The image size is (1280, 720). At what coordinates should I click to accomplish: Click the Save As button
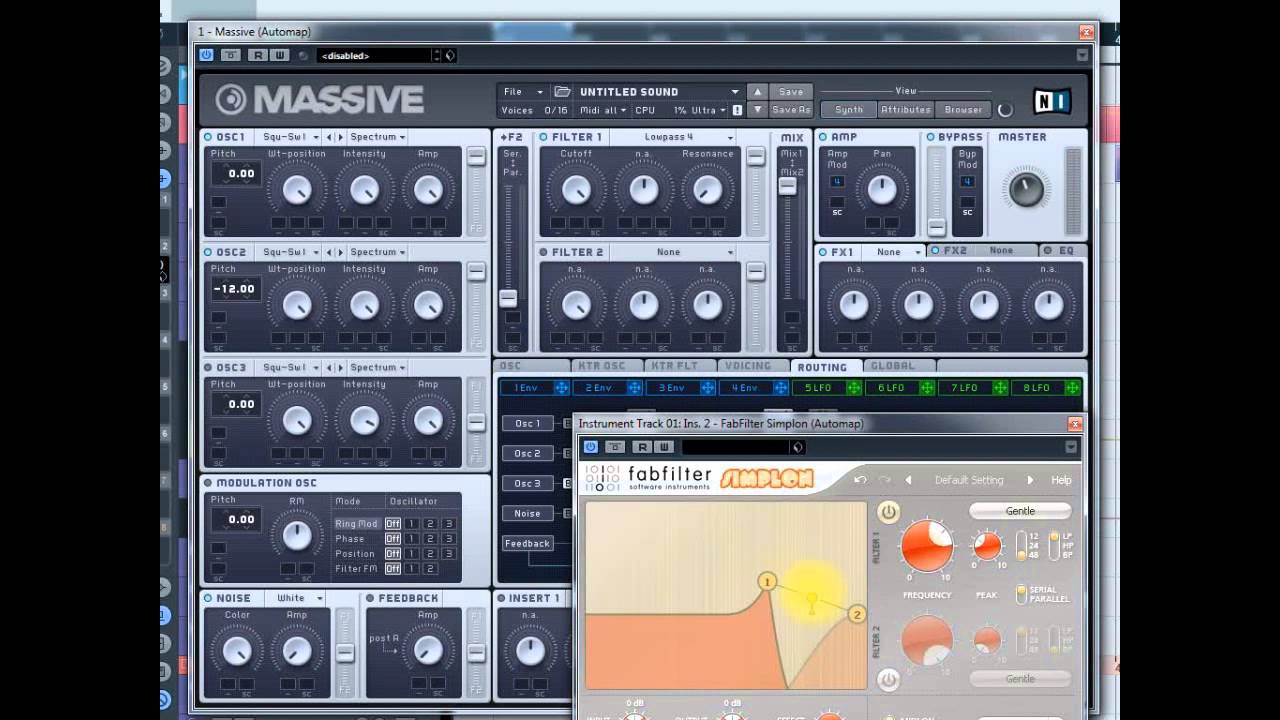point(790,110)
